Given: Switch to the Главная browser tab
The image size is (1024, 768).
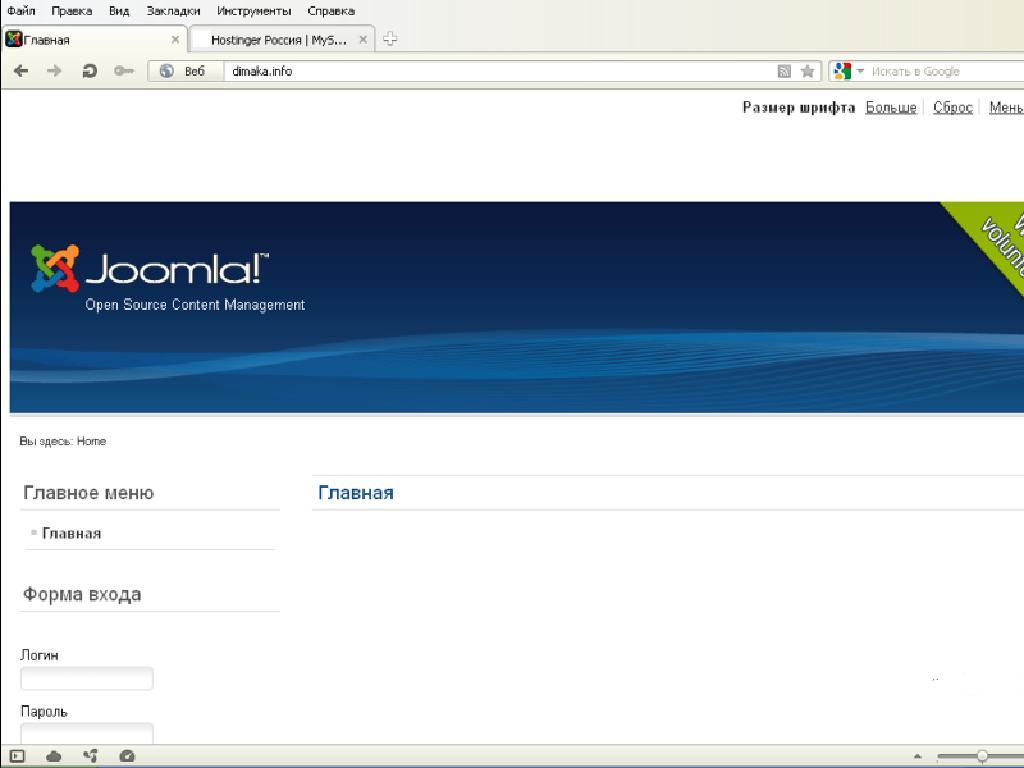Looking at the screenshot, I should 94,39.
